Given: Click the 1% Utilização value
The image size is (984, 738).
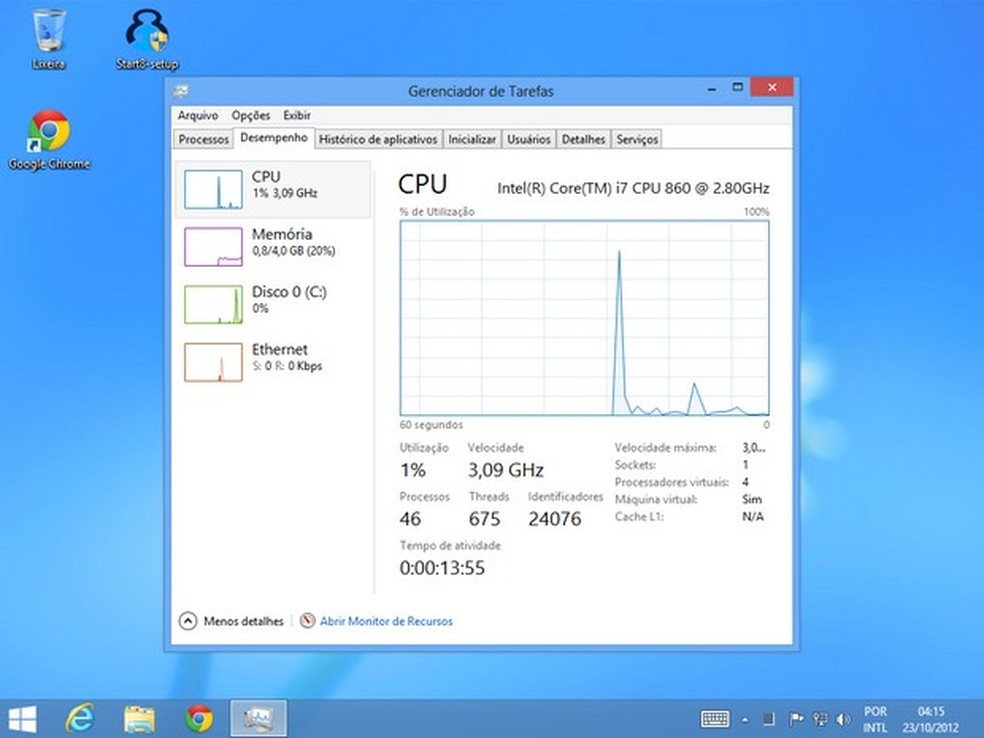Looking at the screenshot, I should pyautogui.click(x=413, y=470).
